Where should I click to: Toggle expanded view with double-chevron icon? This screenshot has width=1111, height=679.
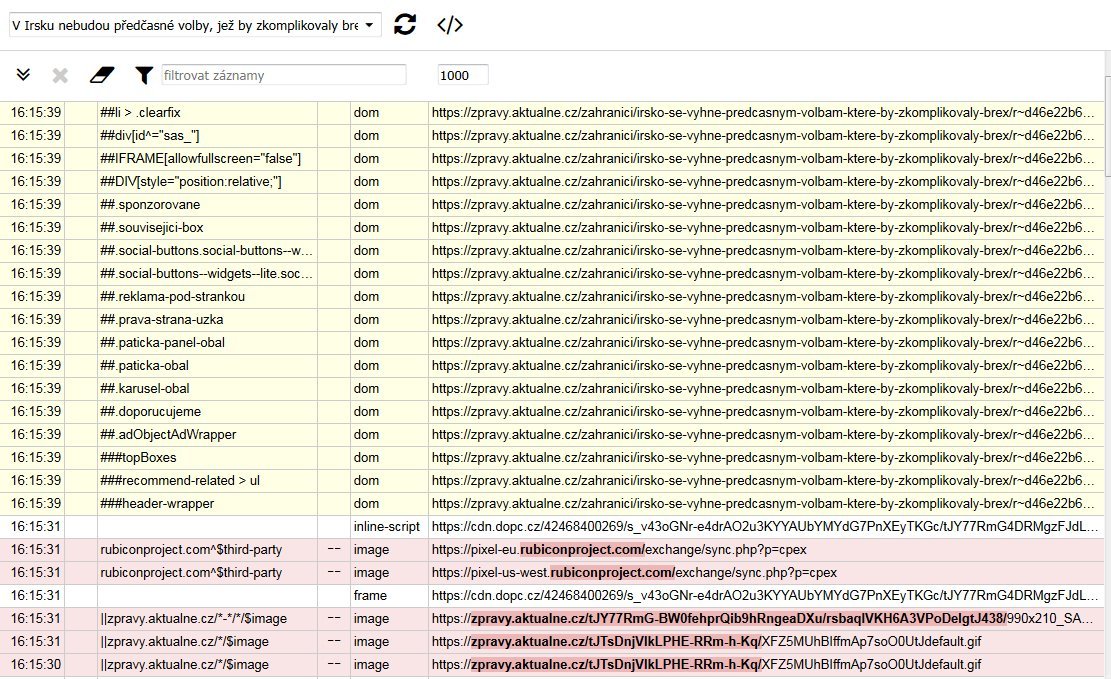(x=24, y=75)
